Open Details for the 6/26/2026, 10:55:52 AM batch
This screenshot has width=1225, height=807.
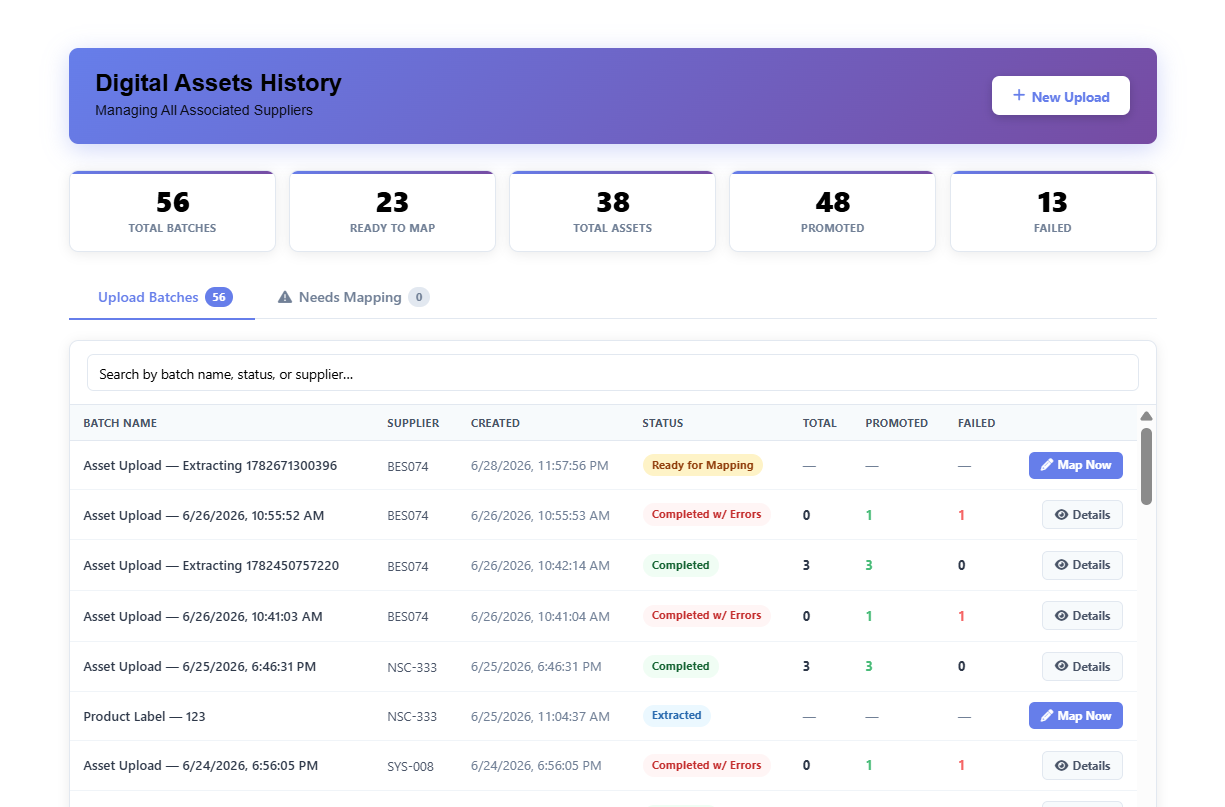point(1082,515)
